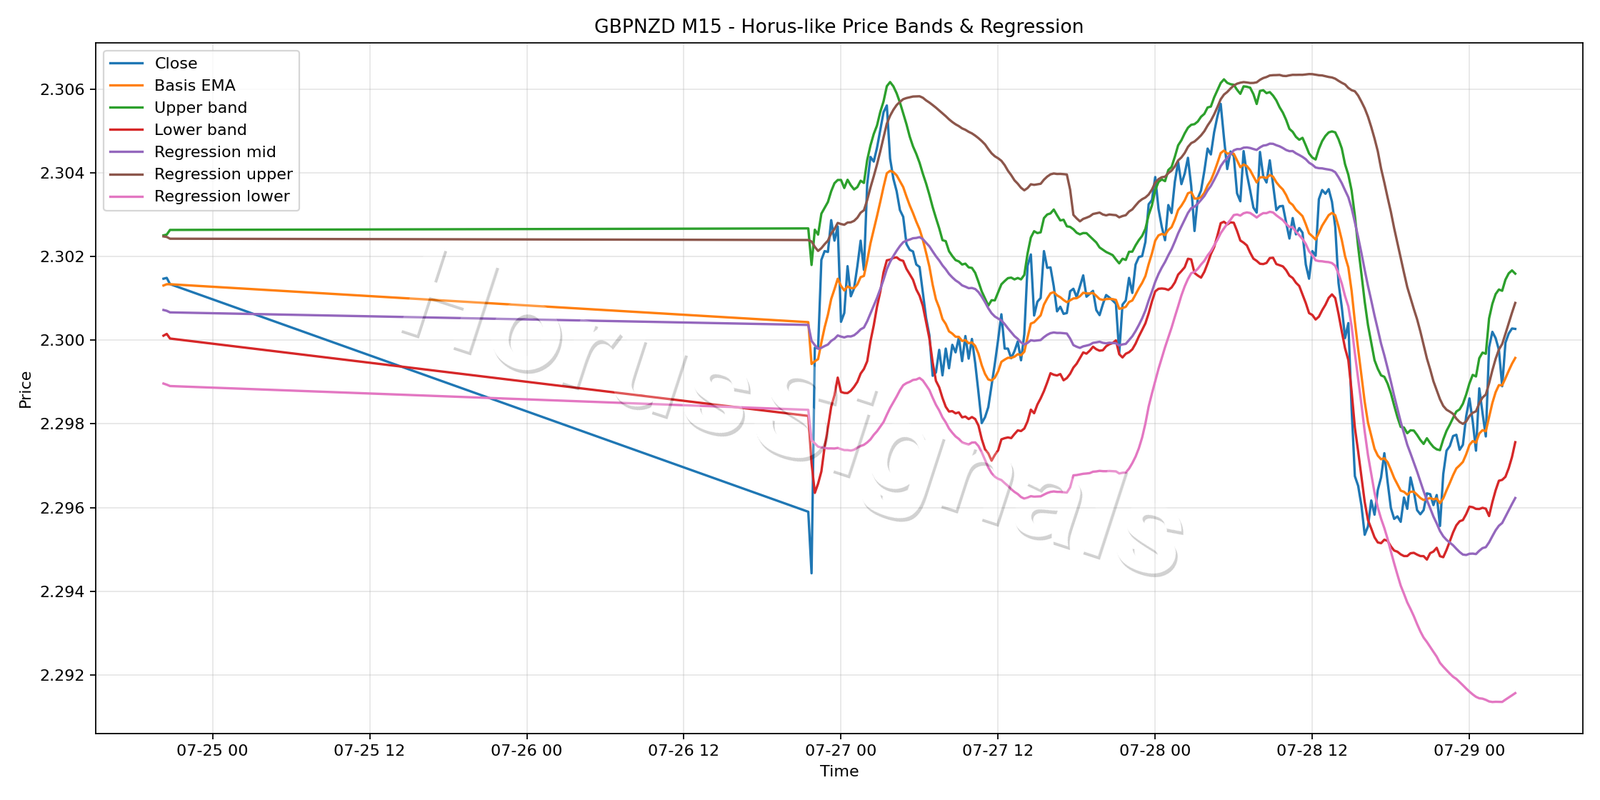The width and height of the screenshot is (1600, 800).
Task: Click y-axis tick label 2.302
Action: click(x=64, y=257)
